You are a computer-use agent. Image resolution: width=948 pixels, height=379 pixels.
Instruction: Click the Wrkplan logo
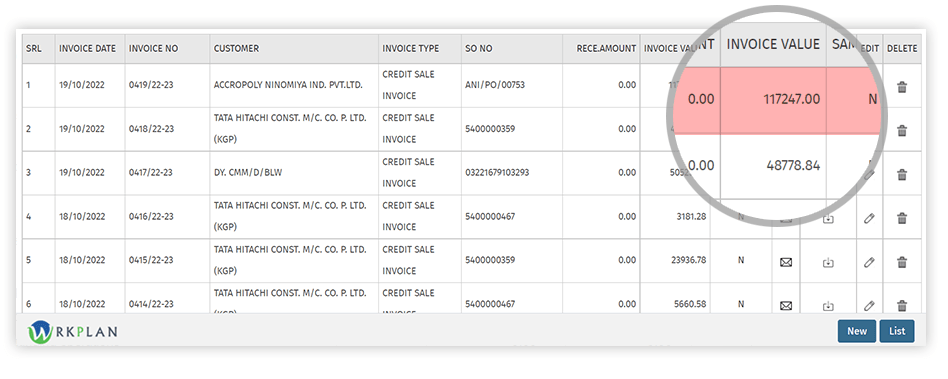click(73, 332)
